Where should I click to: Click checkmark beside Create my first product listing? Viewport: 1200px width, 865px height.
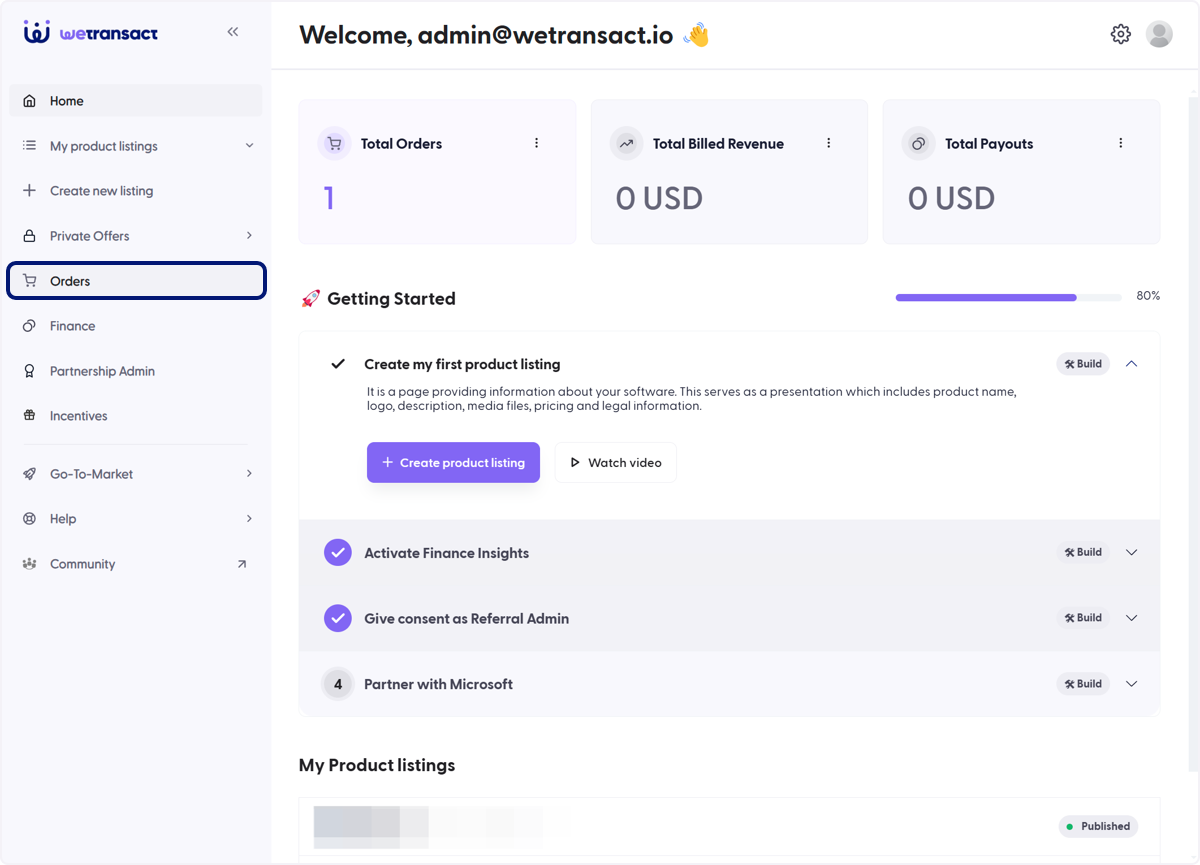338,364
